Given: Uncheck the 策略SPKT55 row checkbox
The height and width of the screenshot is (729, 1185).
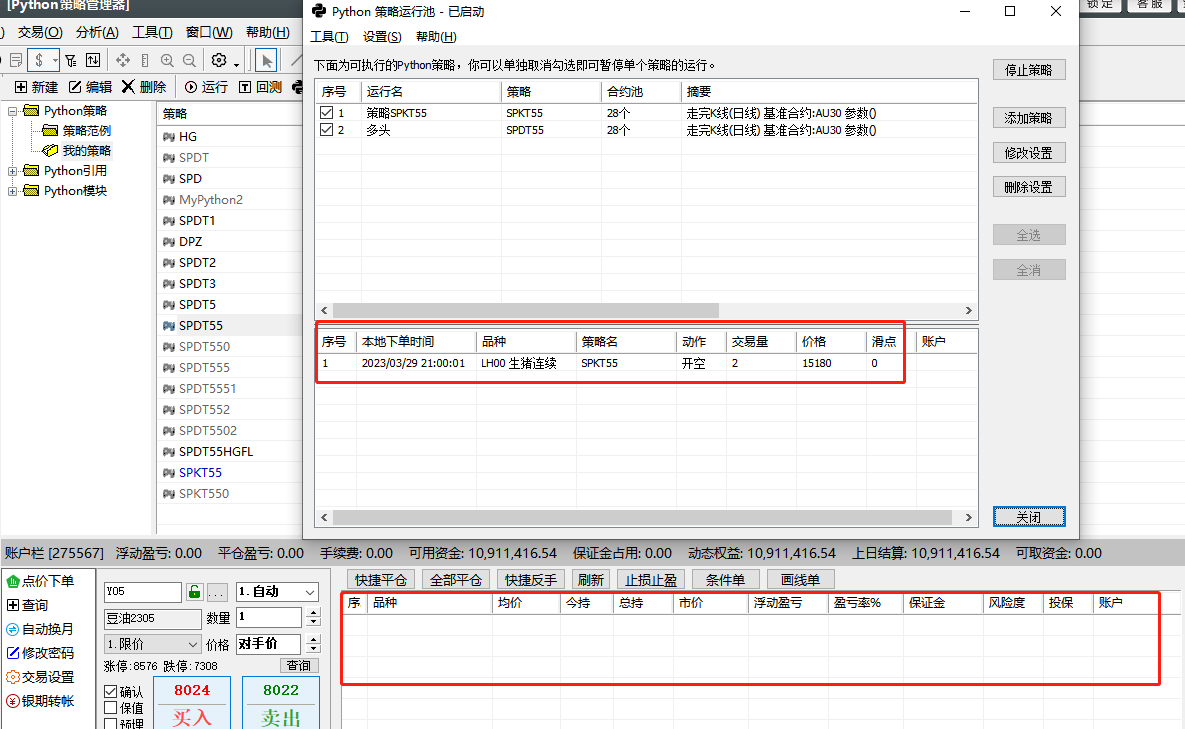Looking at the screenshot, I should pyautogui.click(x=326, y=113).
